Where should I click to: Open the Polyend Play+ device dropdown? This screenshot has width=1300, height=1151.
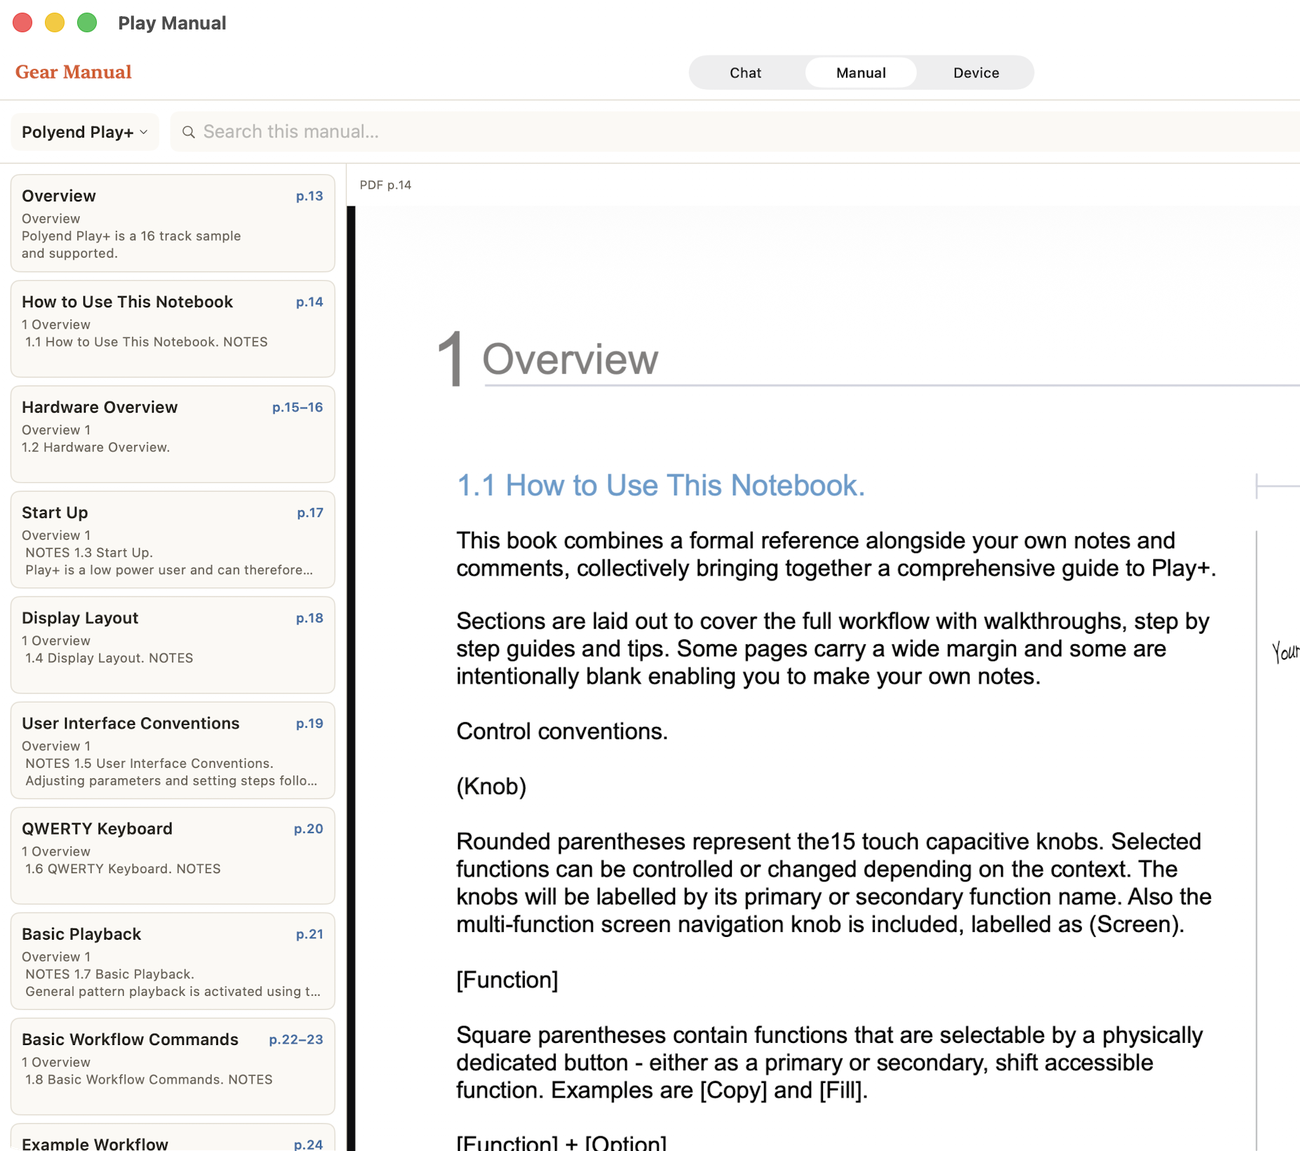pyautogui.click(x=85, y=132)
